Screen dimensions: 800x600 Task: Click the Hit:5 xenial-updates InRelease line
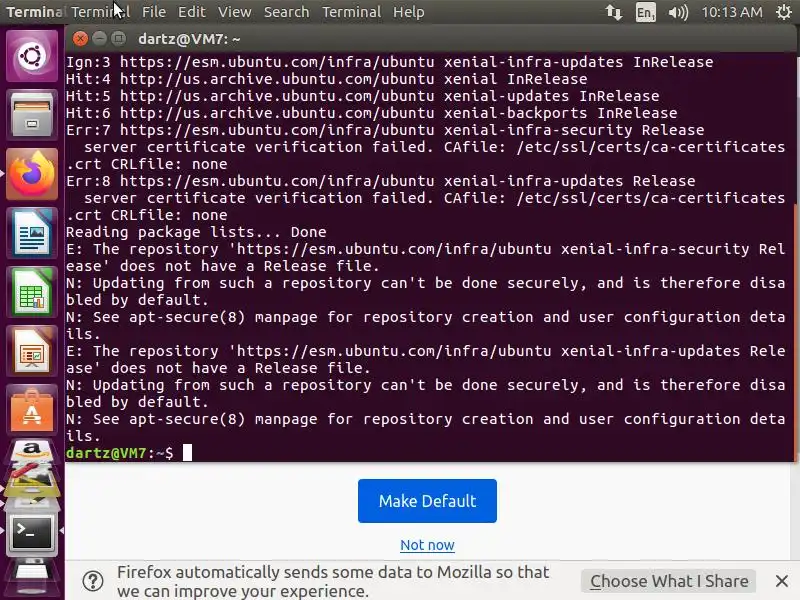363,96
